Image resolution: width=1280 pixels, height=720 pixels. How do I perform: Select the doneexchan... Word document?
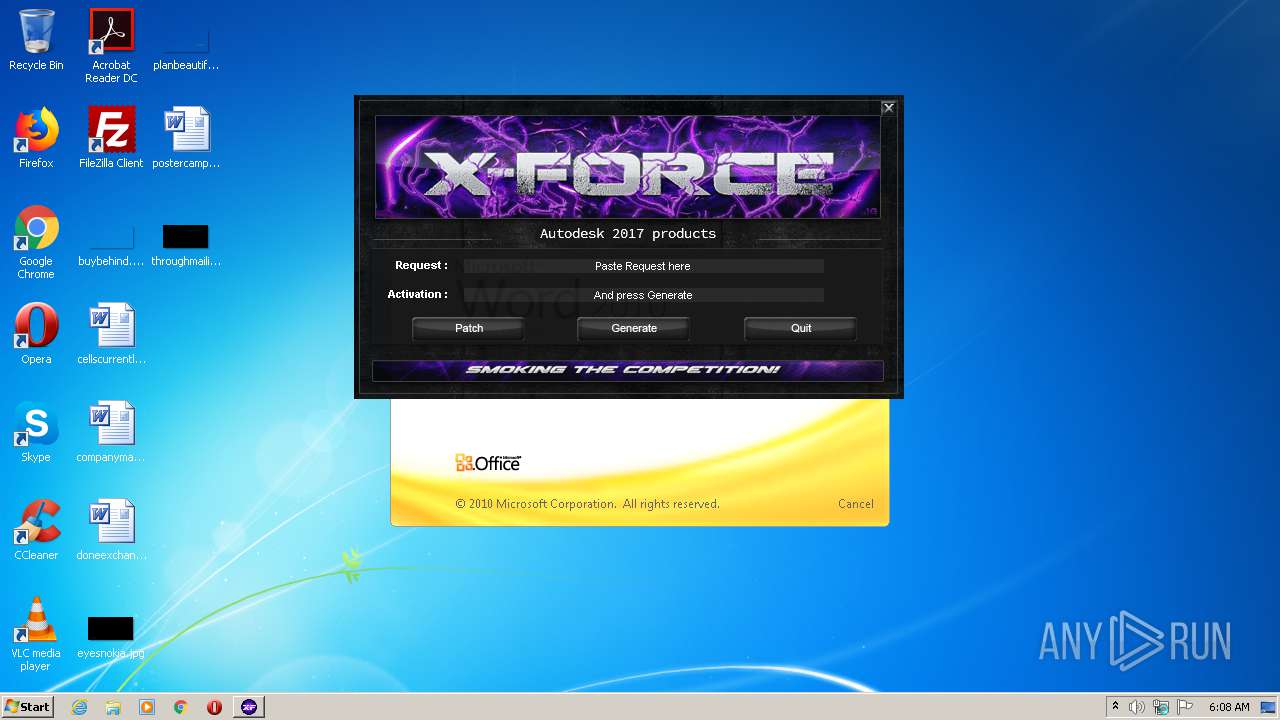pos(111,530)
